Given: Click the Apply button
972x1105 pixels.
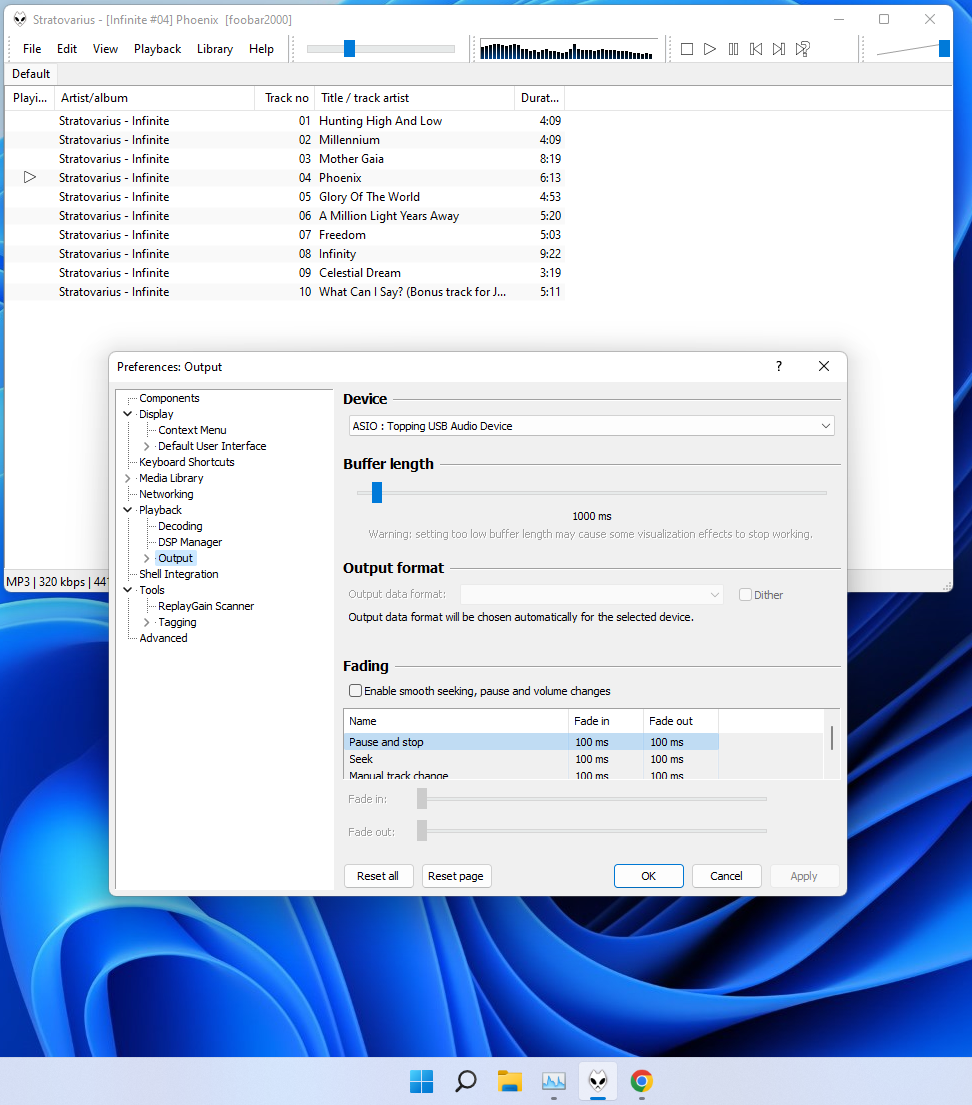Looking at the screenshot, I should point(804,876).
